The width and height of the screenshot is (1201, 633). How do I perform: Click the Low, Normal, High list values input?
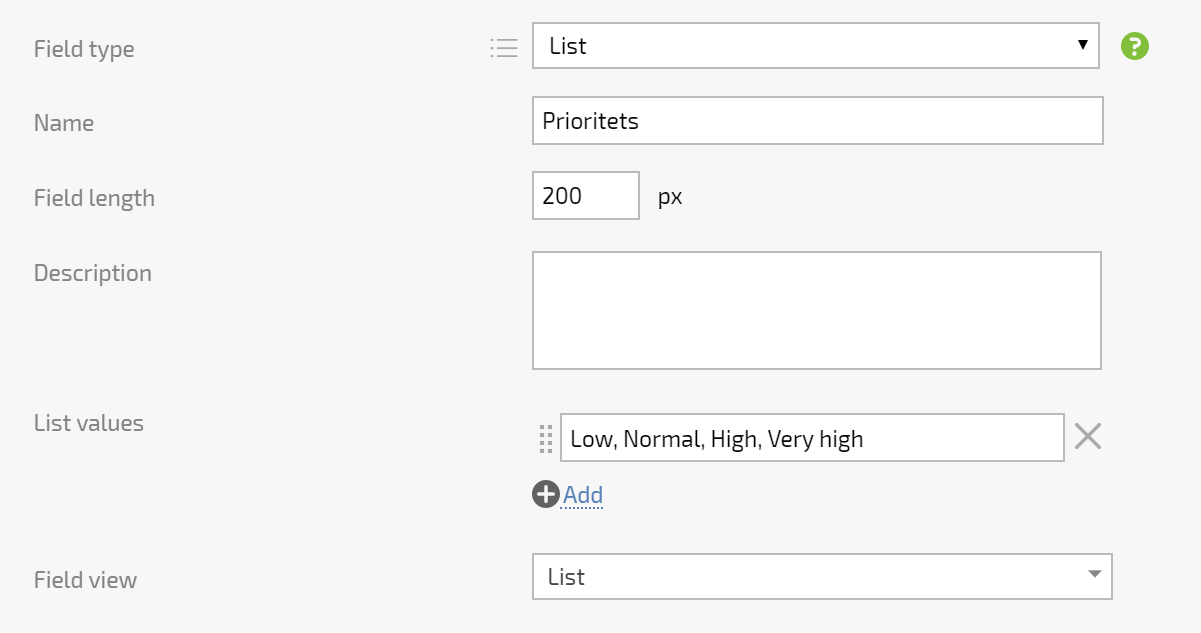point(812,438)
